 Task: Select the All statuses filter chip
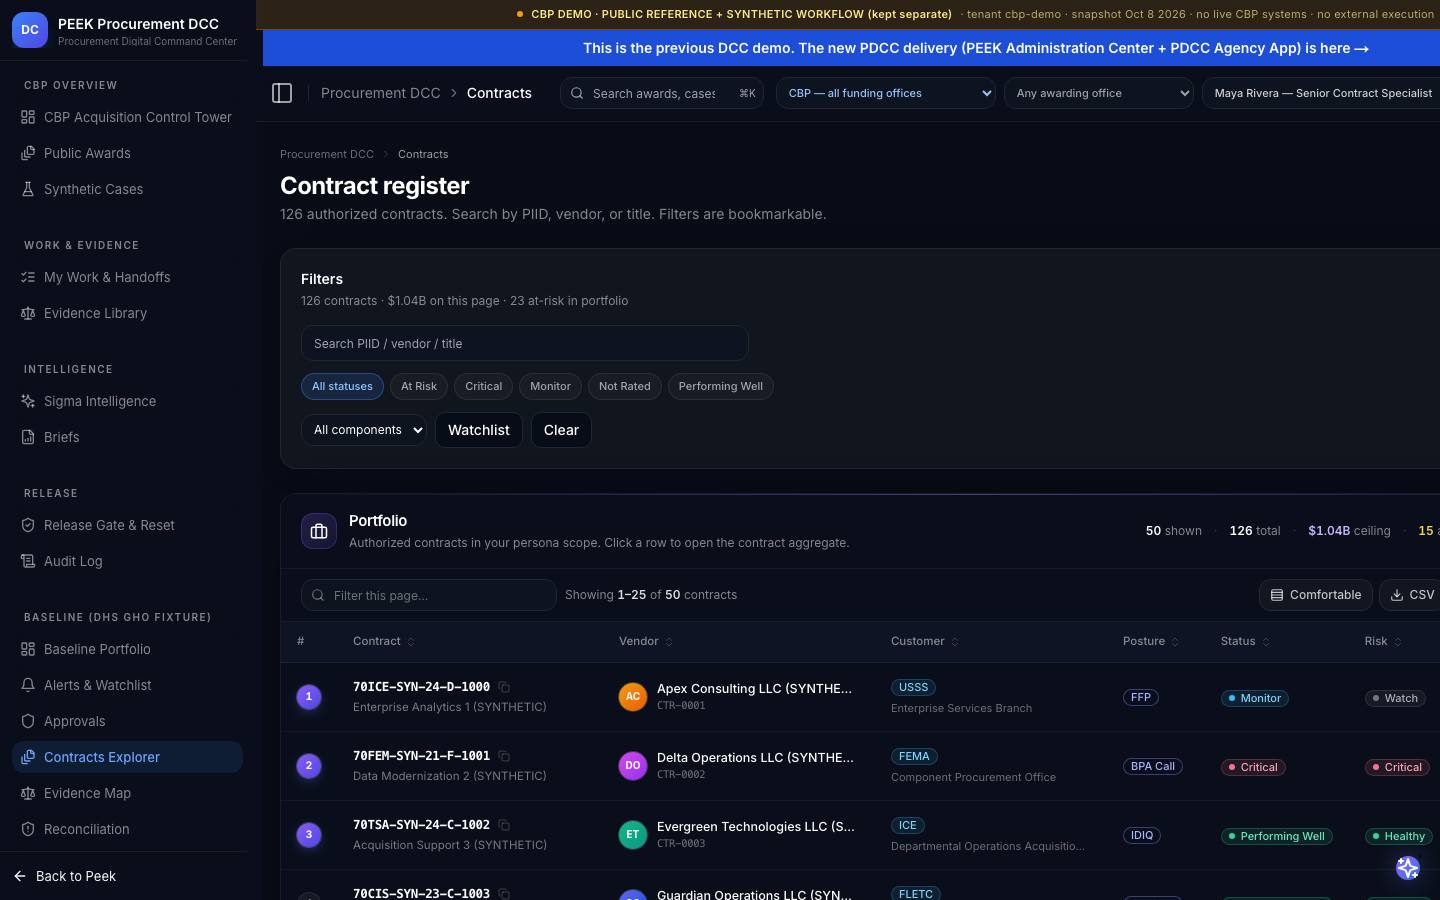click(x=342, y=386)
